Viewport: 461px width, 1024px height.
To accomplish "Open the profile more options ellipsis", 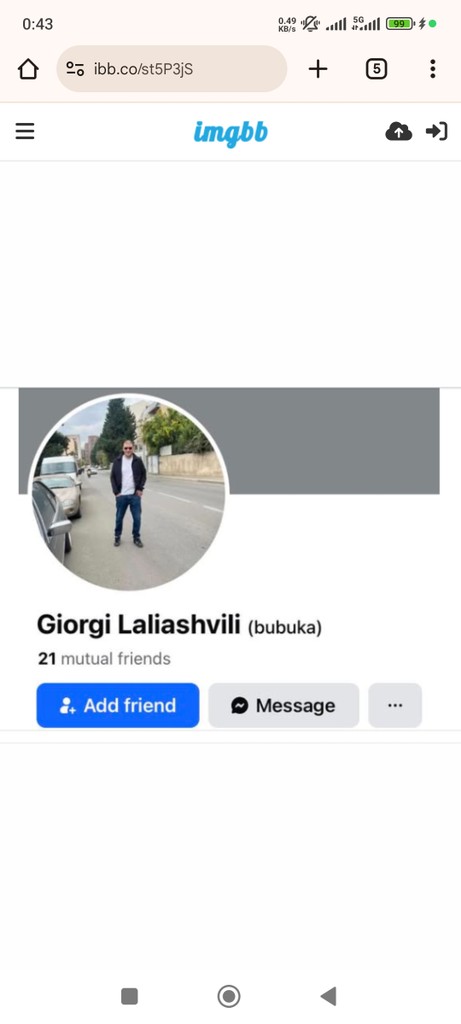I will (x=395, y=705).
